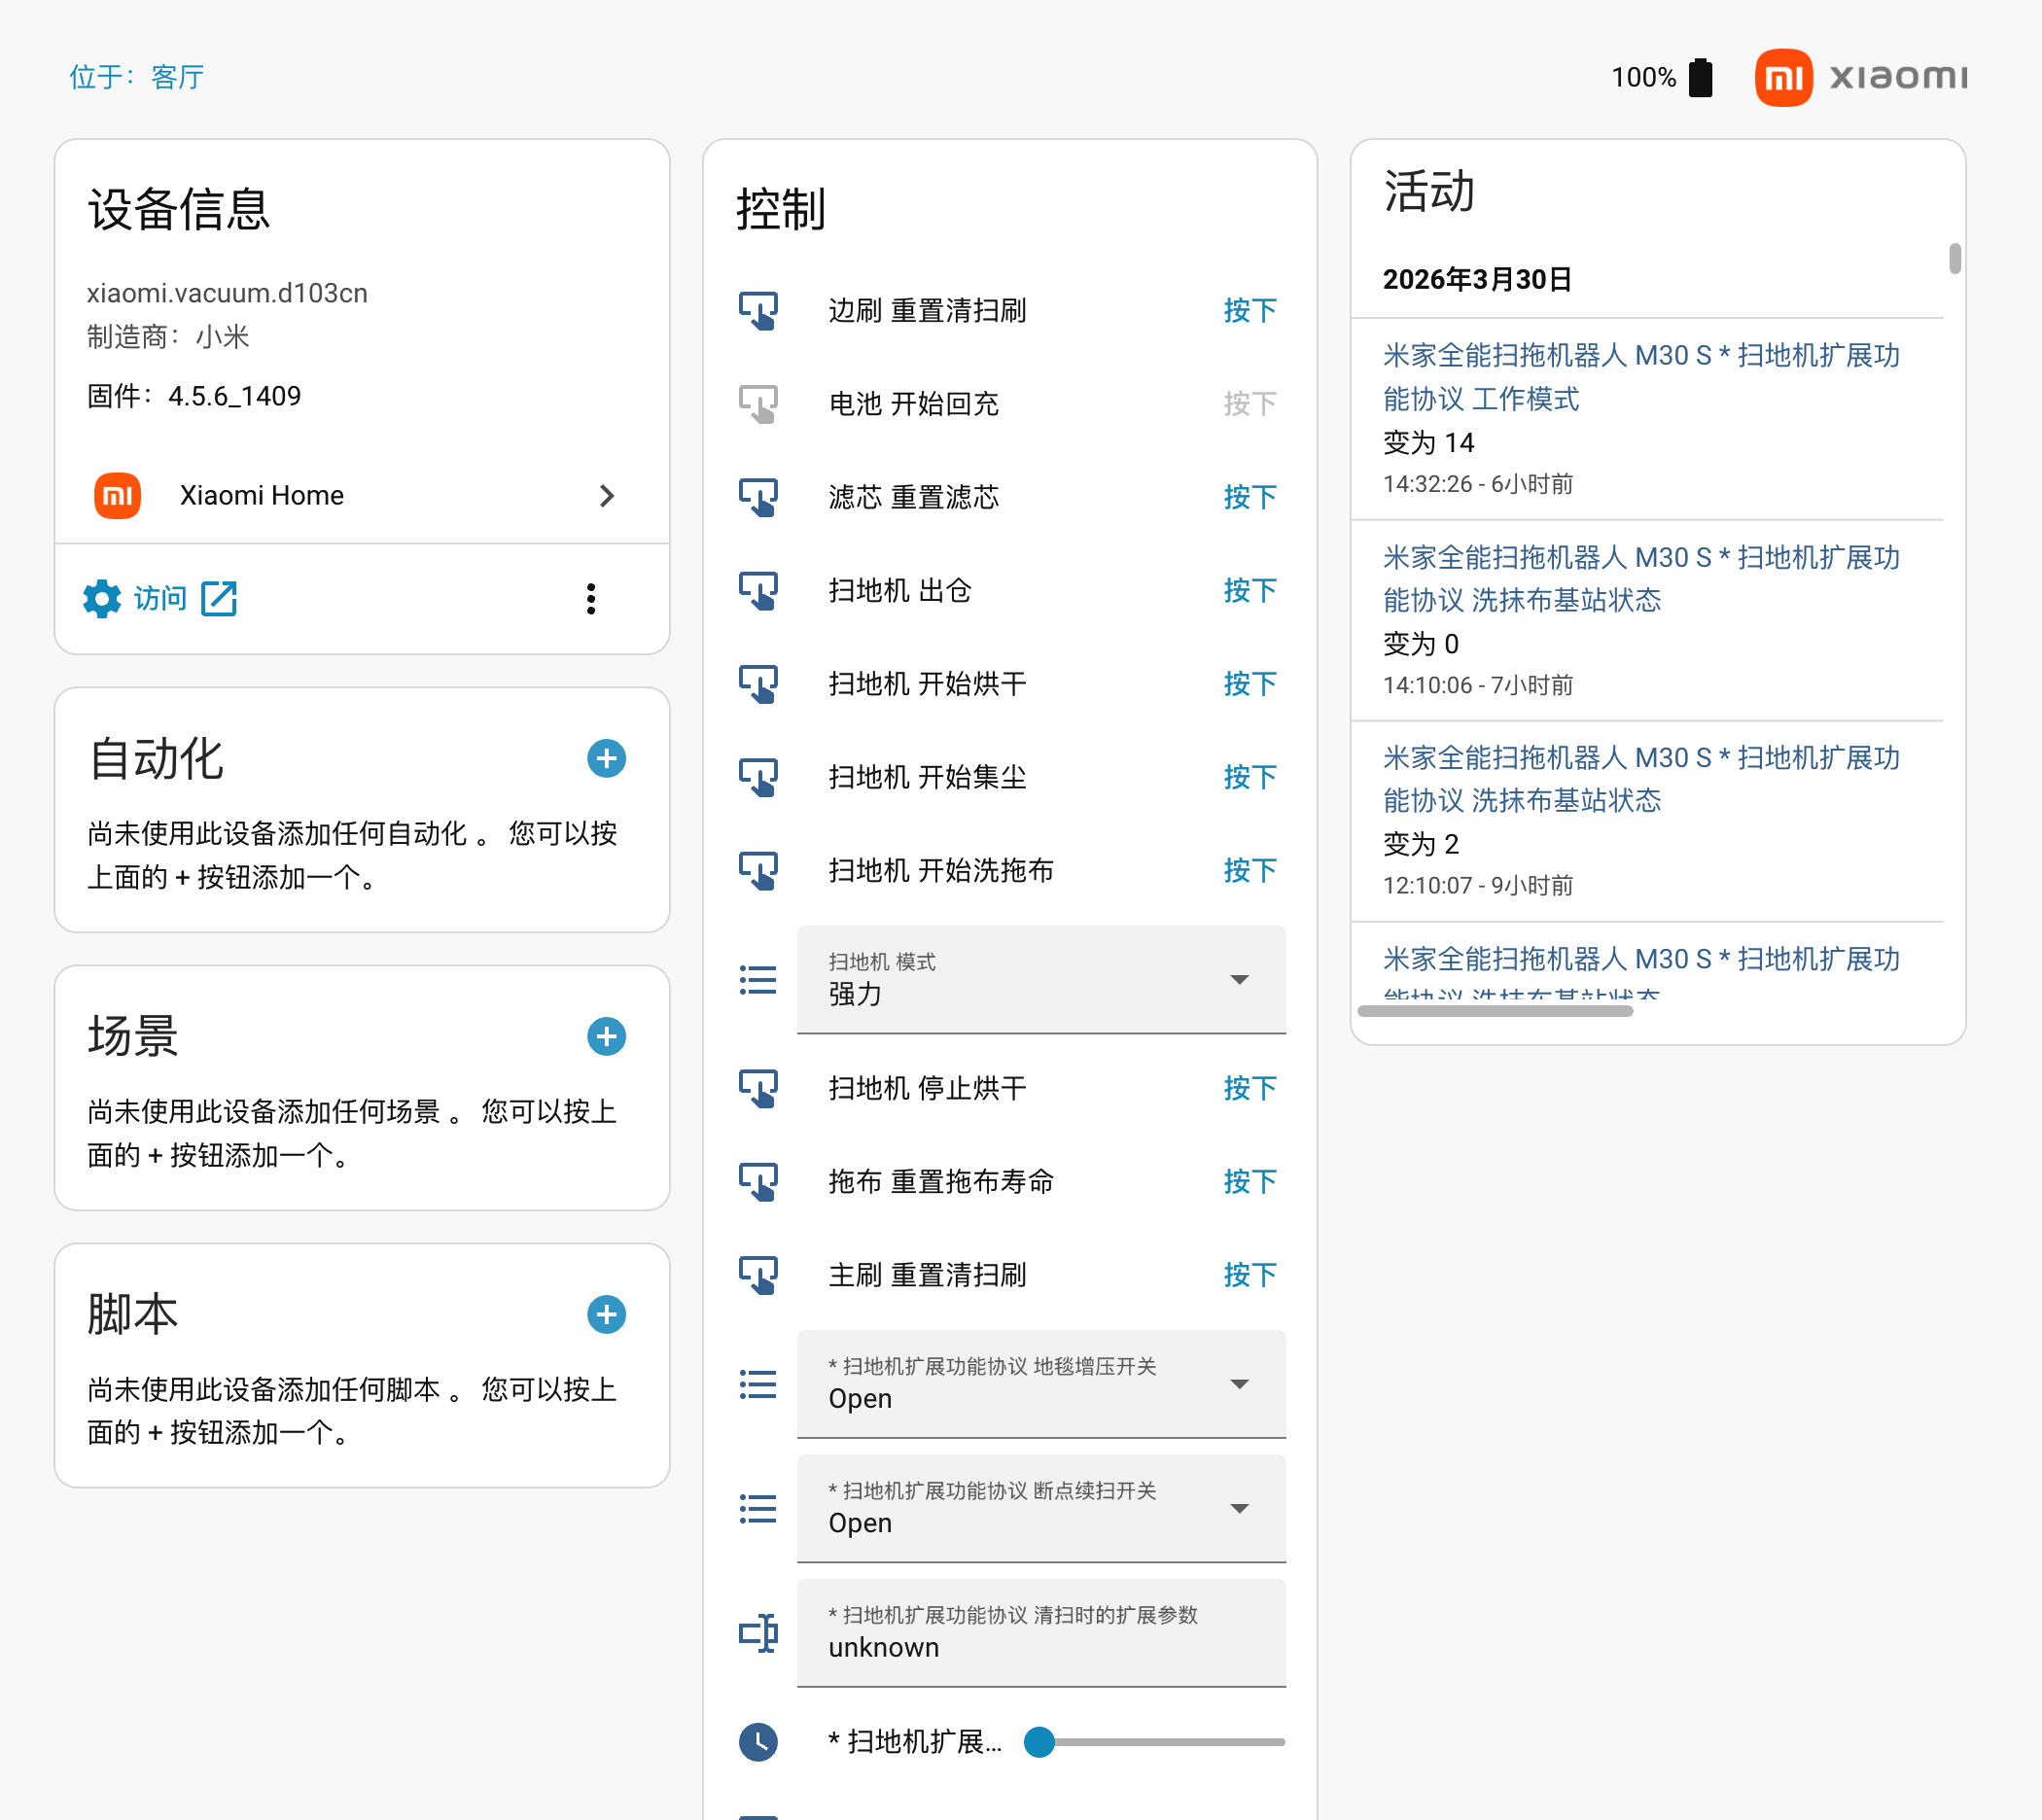2042x1820 pixels.
Task: Click the settings gear icon beside 访问
Action: point(102,599)
